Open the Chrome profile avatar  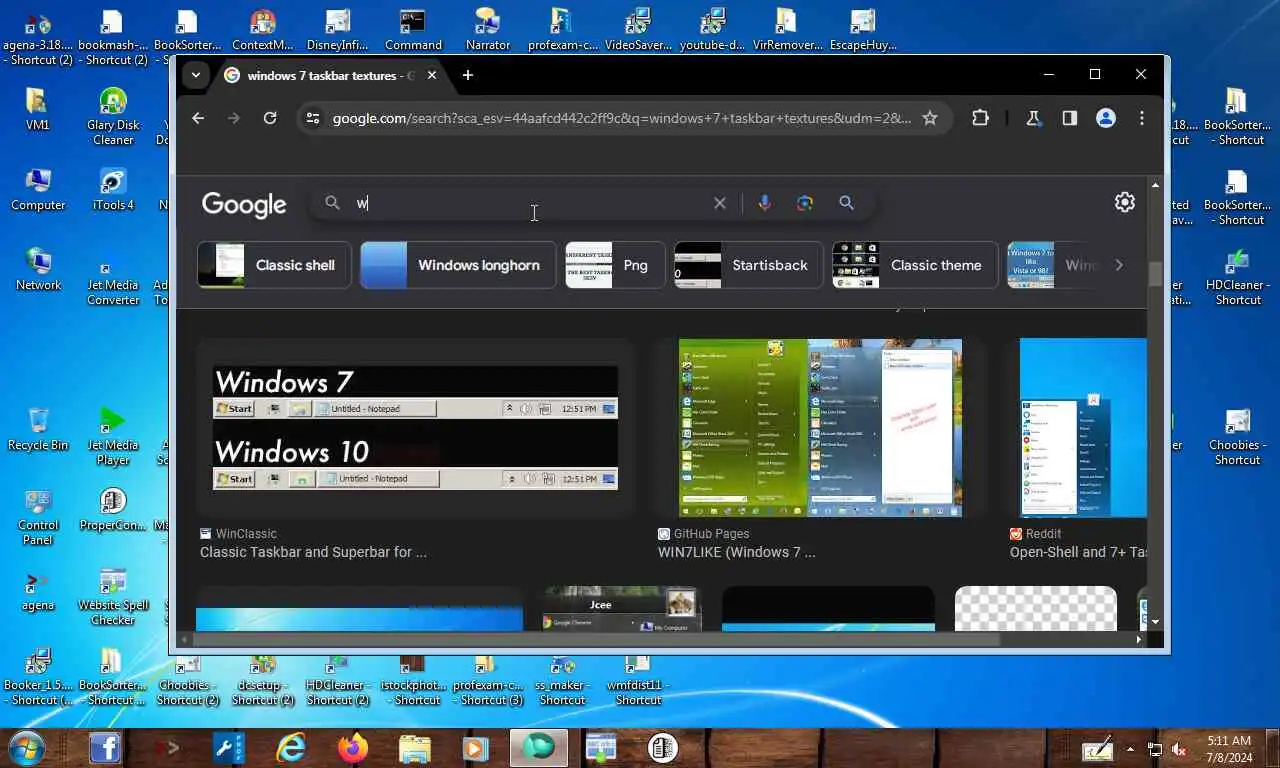1106,118
